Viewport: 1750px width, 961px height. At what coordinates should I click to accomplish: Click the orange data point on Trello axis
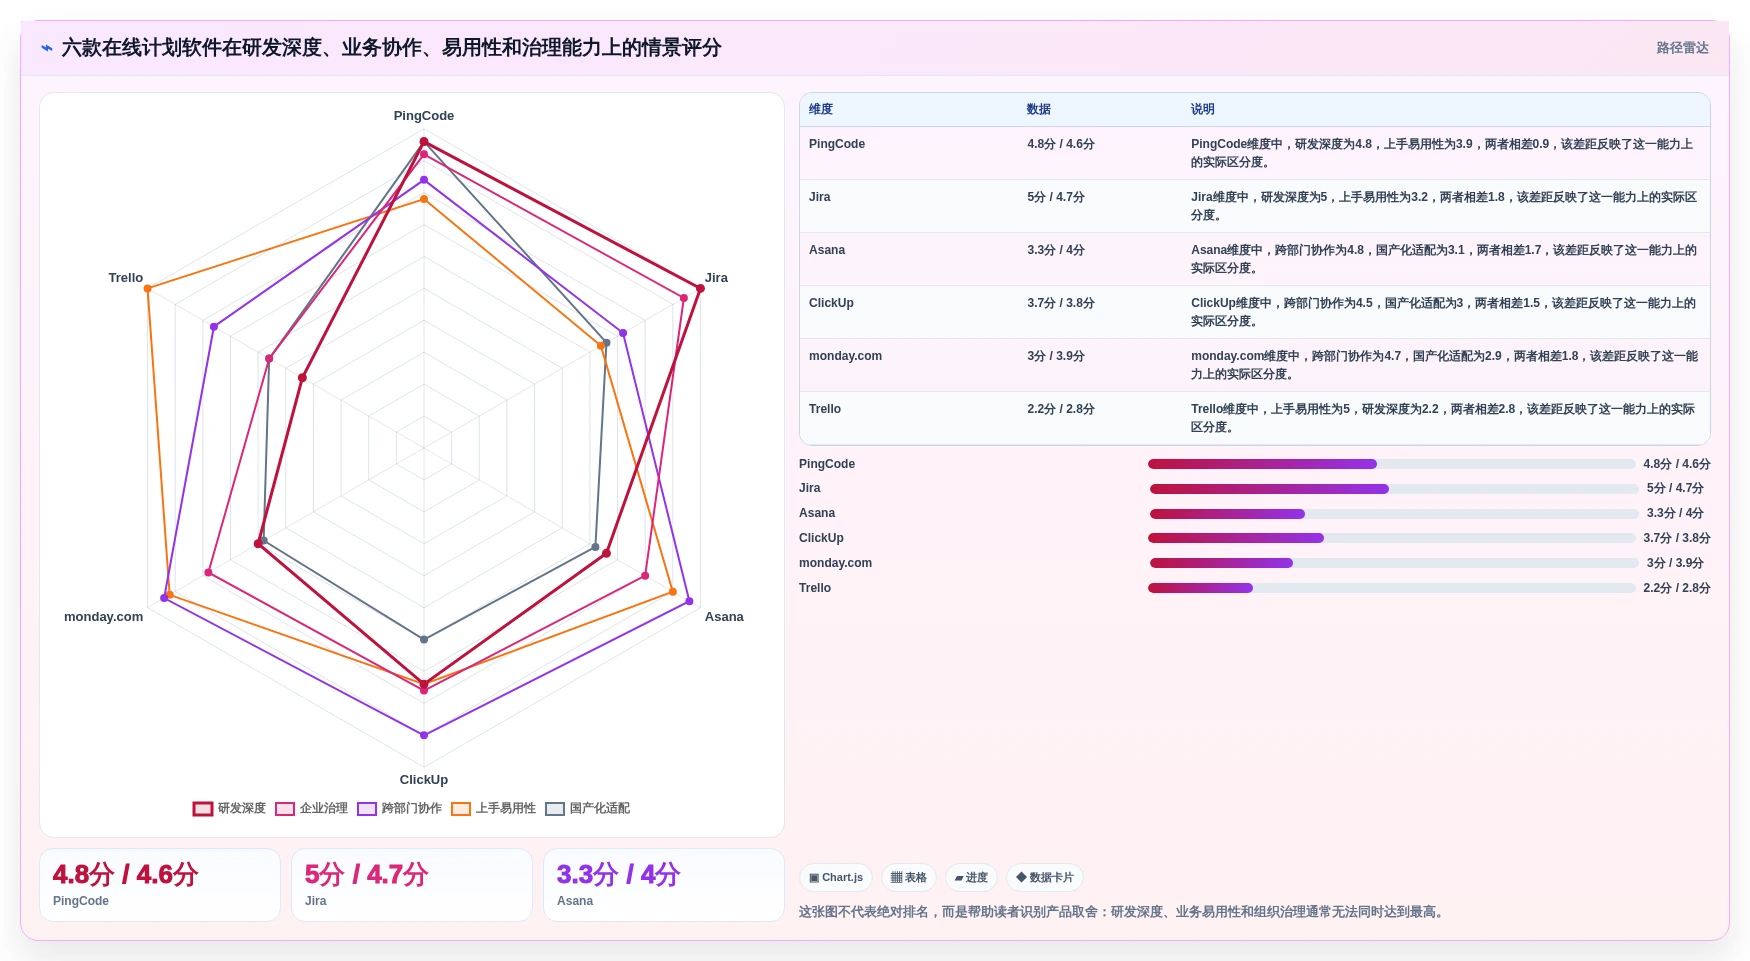pyautogui.click(x=148, y=289)
